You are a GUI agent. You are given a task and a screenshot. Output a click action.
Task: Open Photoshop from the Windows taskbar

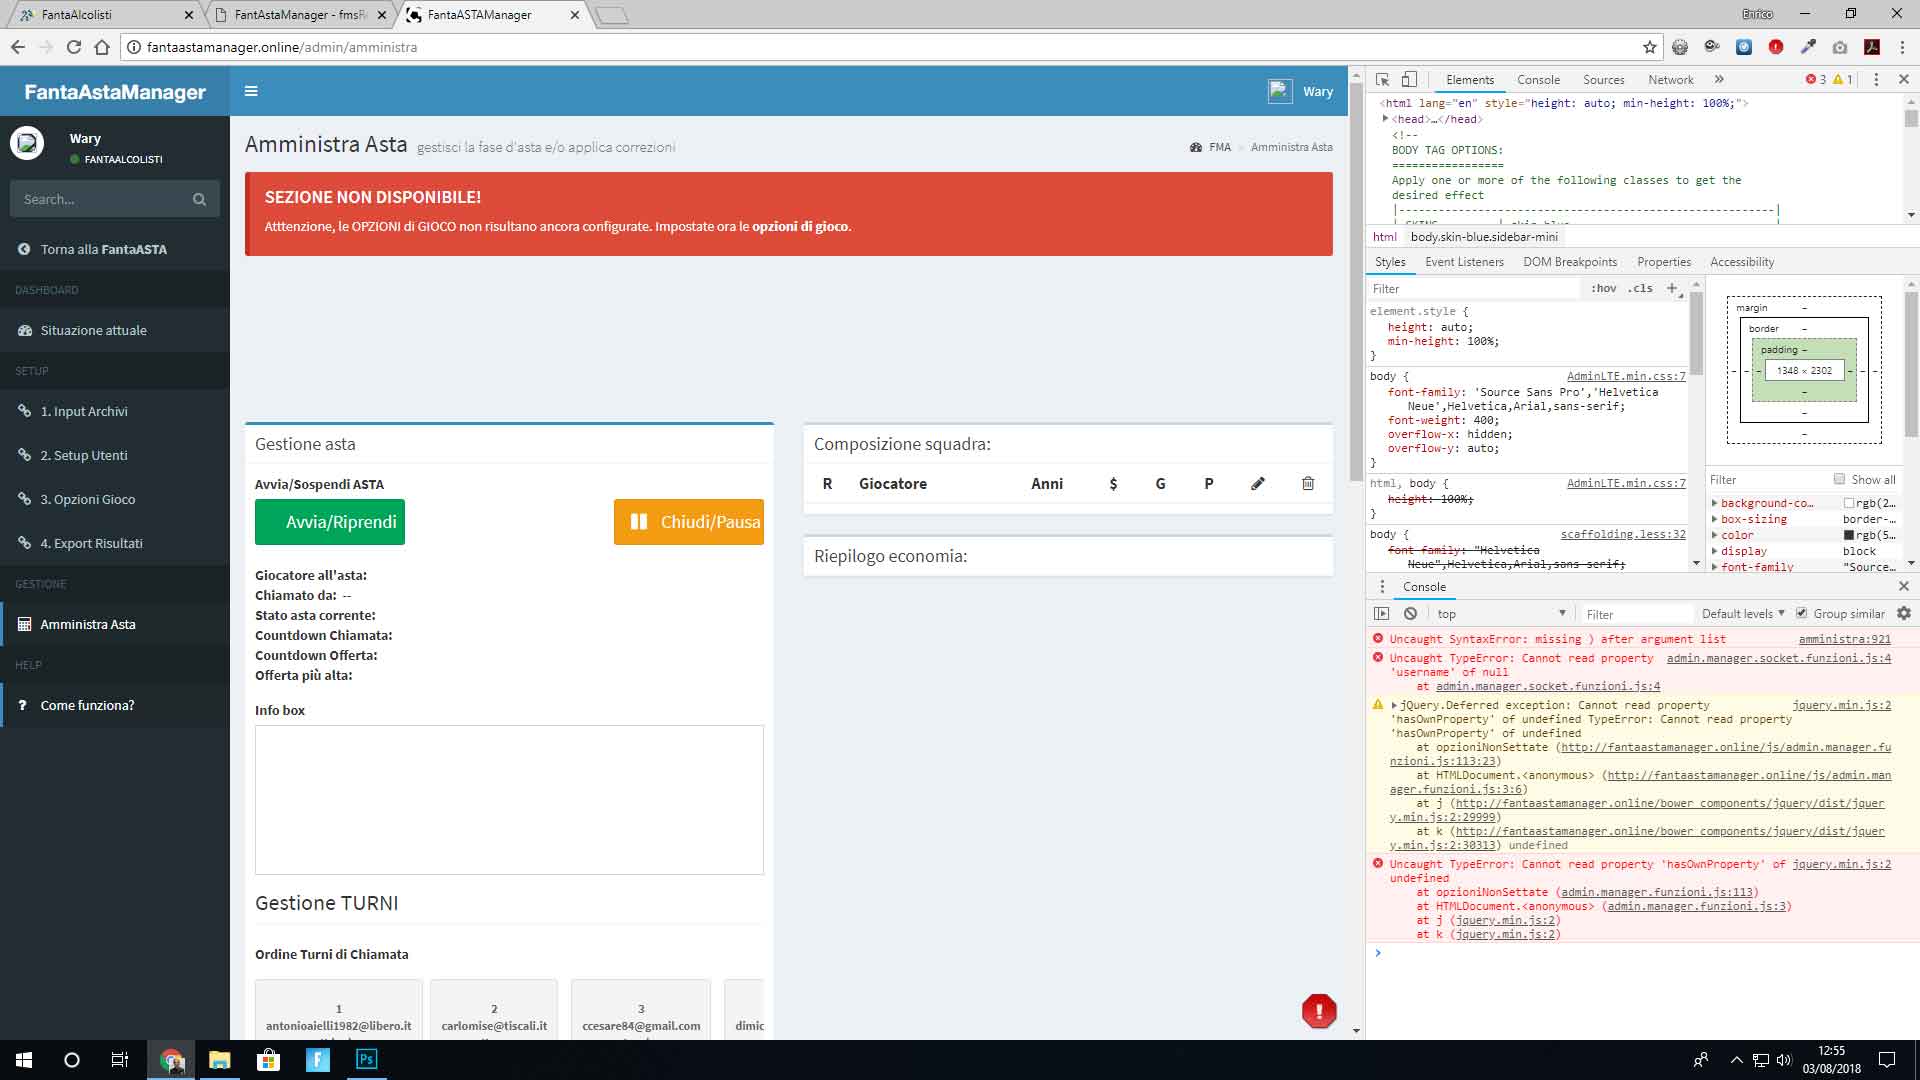click(366, 1059)
